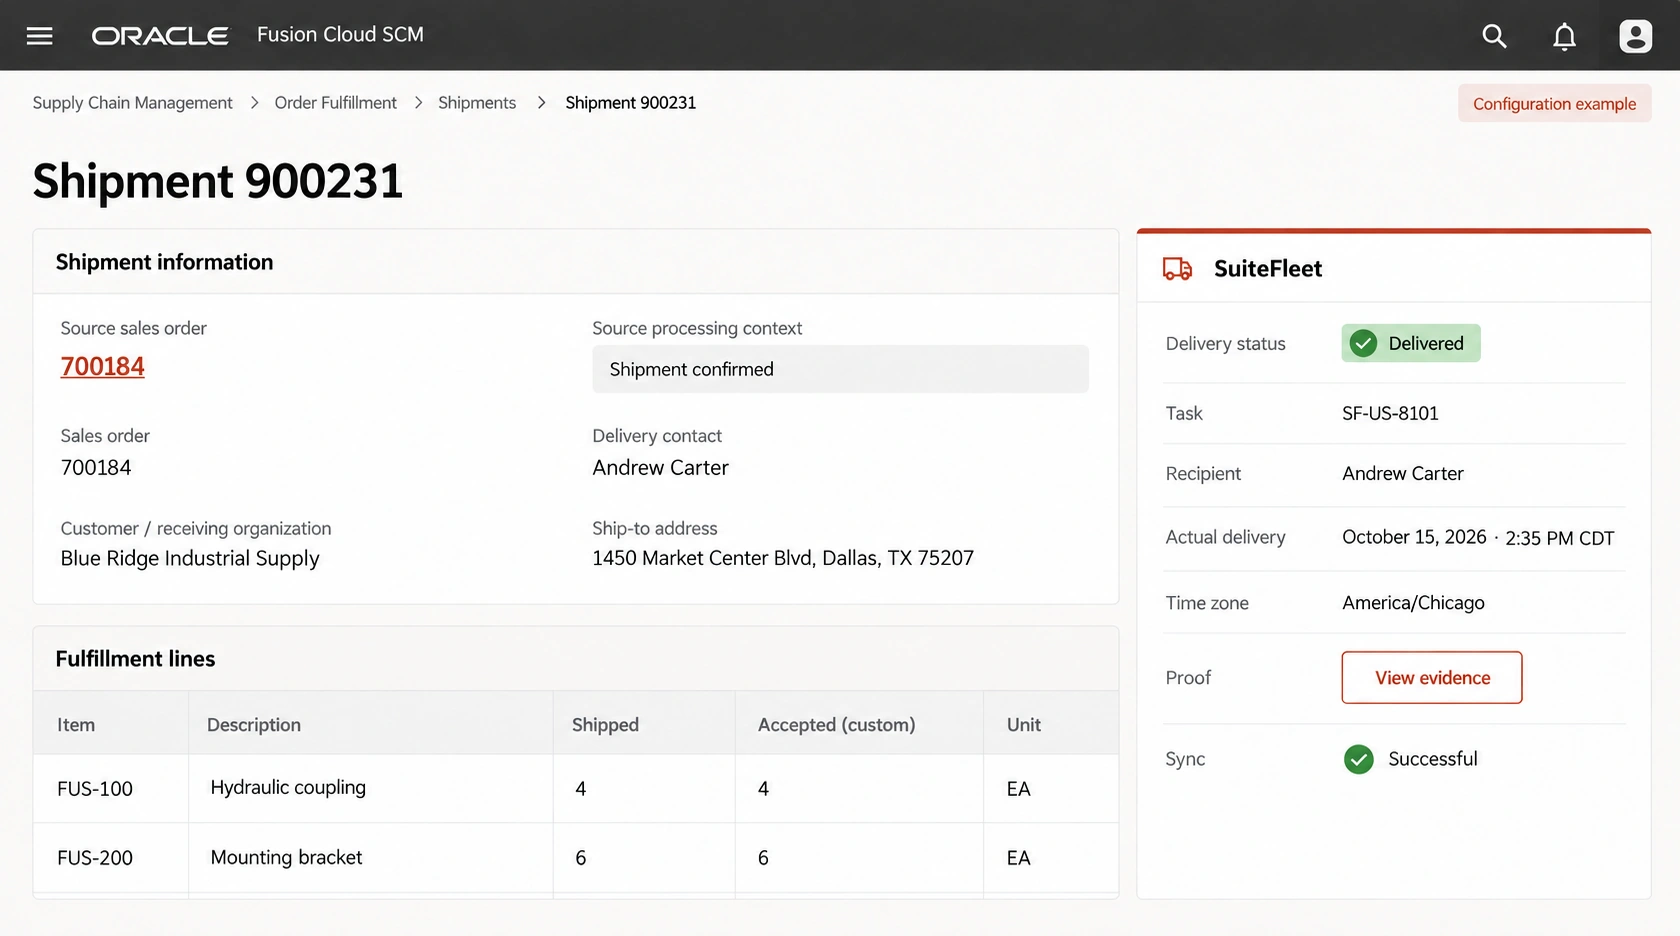Click sales order value 700184
This screenshot has width=1680, height=936.
[x=96, y=468]
